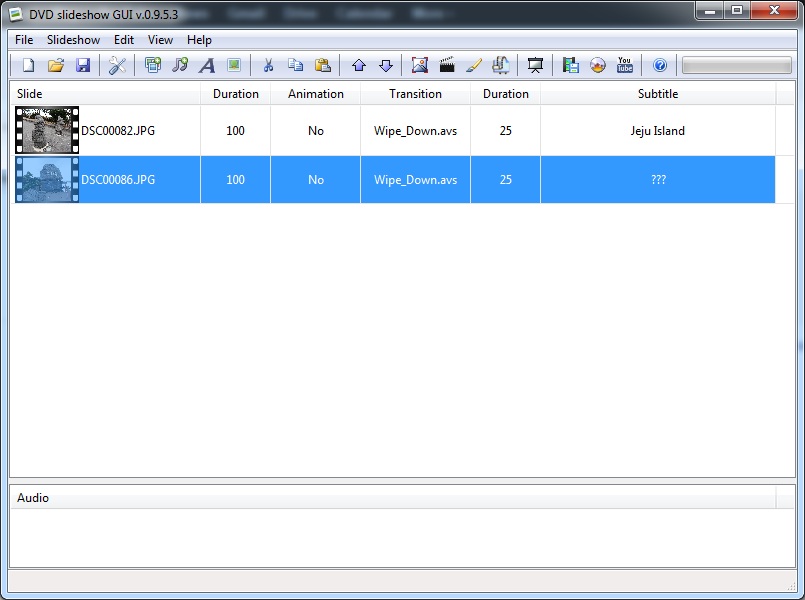The width and height of the screenshot is (805, 600).
Task: Open the View menu
Action: pyautogui.click(x=160, y=40)
